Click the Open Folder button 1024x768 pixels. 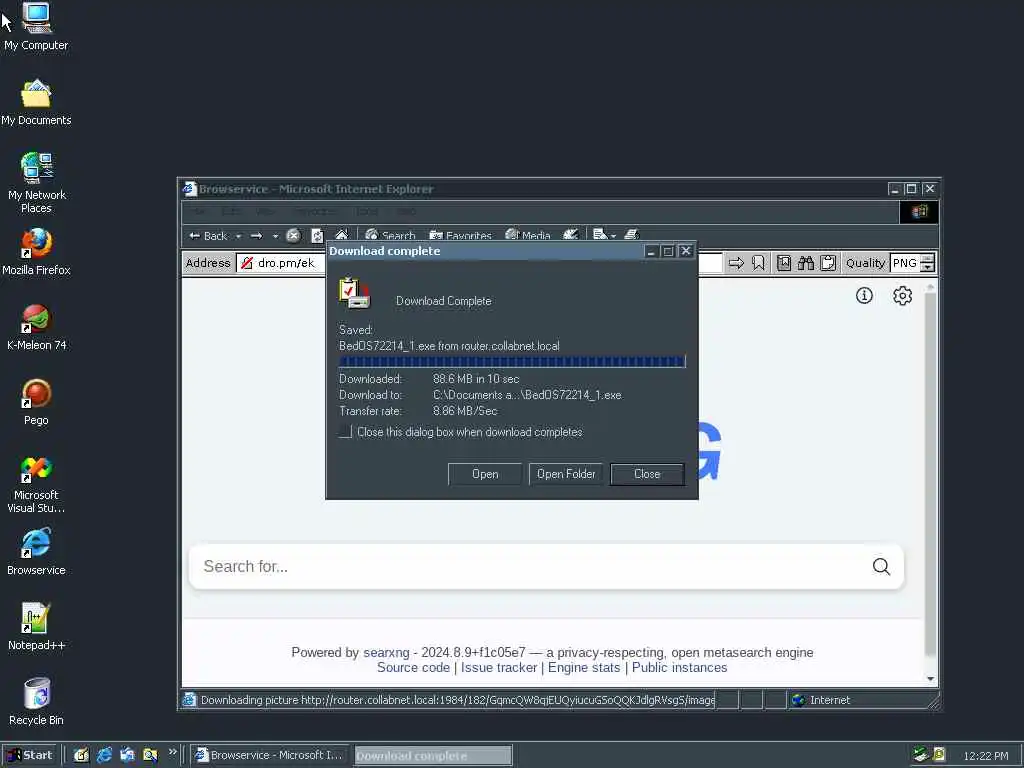click(566, 474)
